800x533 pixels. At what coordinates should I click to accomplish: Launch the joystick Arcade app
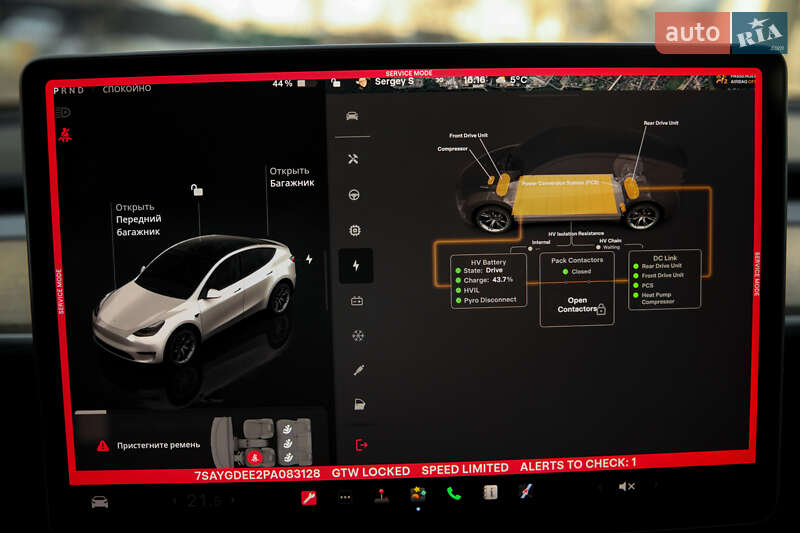[381, 495]
